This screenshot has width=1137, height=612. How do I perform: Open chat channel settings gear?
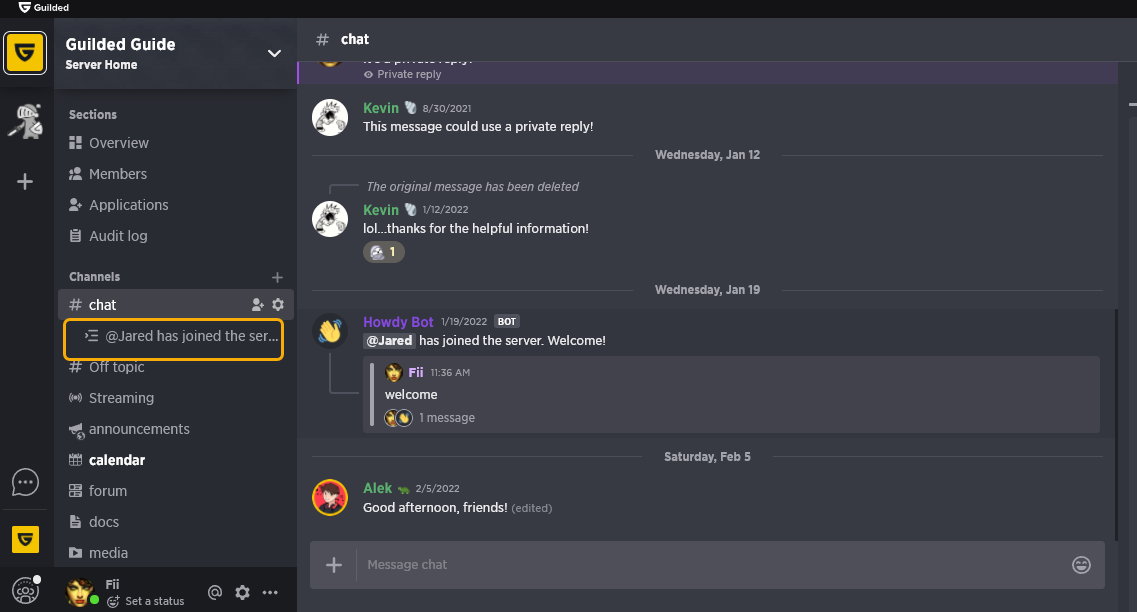[x=278, y=305]
